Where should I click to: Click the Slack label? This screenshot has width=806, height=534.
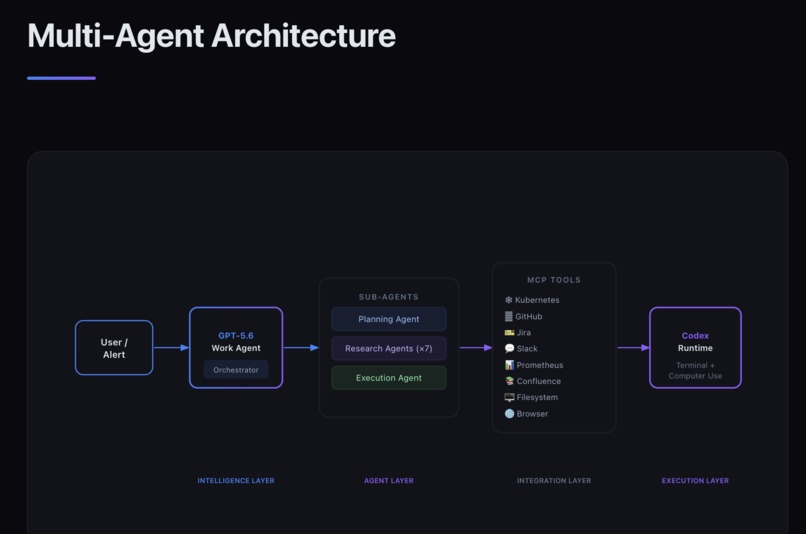click(x=527, y=348)
